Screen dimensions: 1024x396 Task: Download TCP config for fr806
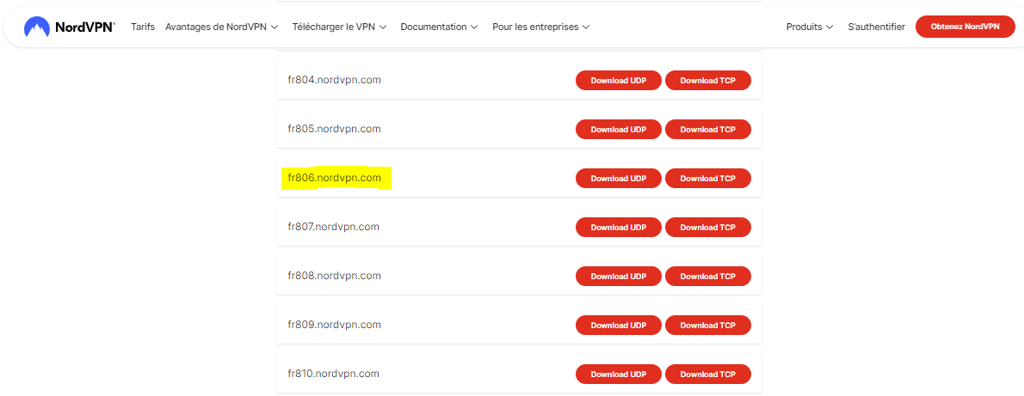[708, 178]
